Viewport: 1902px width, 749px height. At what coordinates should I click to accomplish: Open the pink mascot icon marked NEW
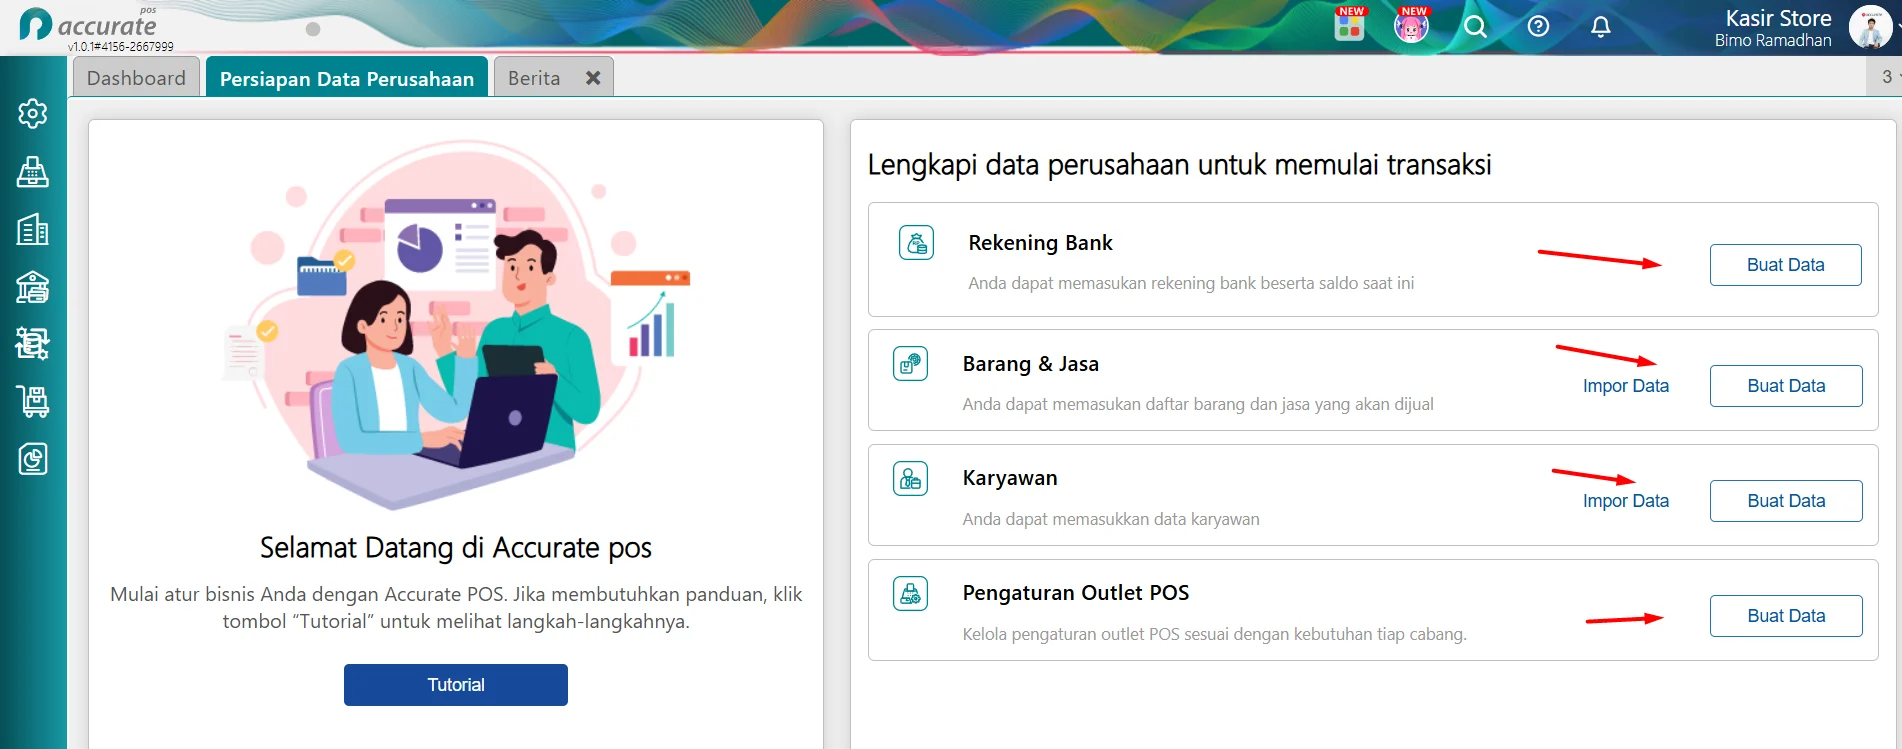click(x=1411, y=24)
